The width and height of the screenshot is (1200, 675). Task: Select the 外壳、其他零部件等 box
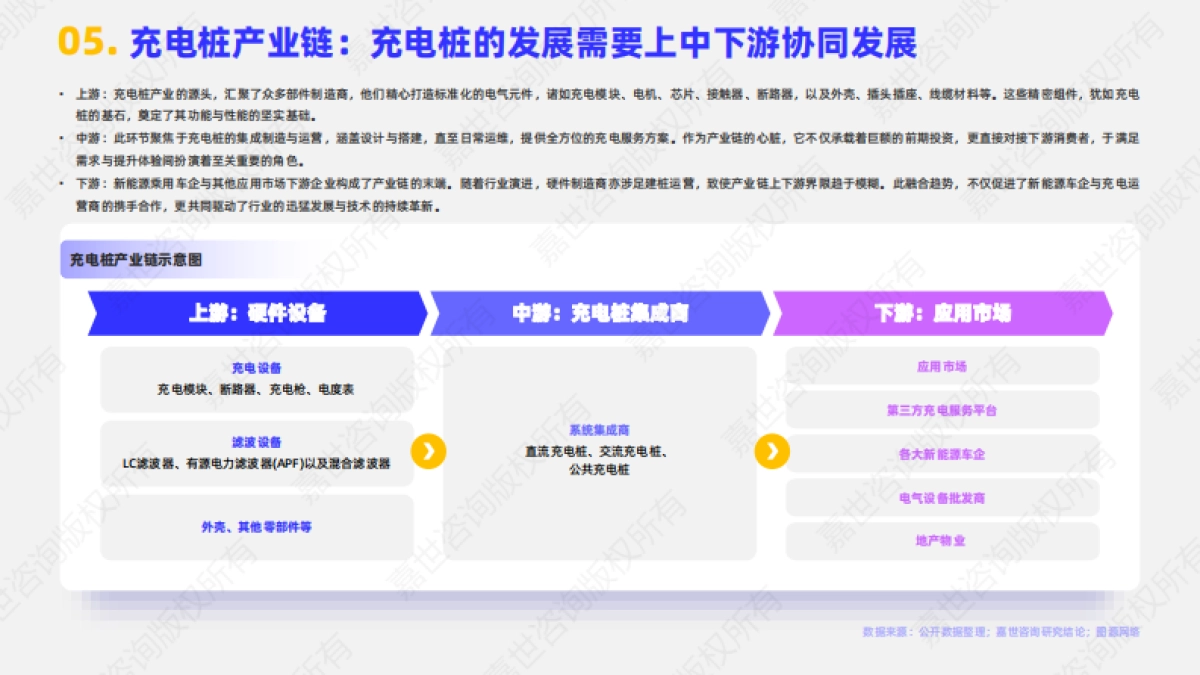[257, 526]
